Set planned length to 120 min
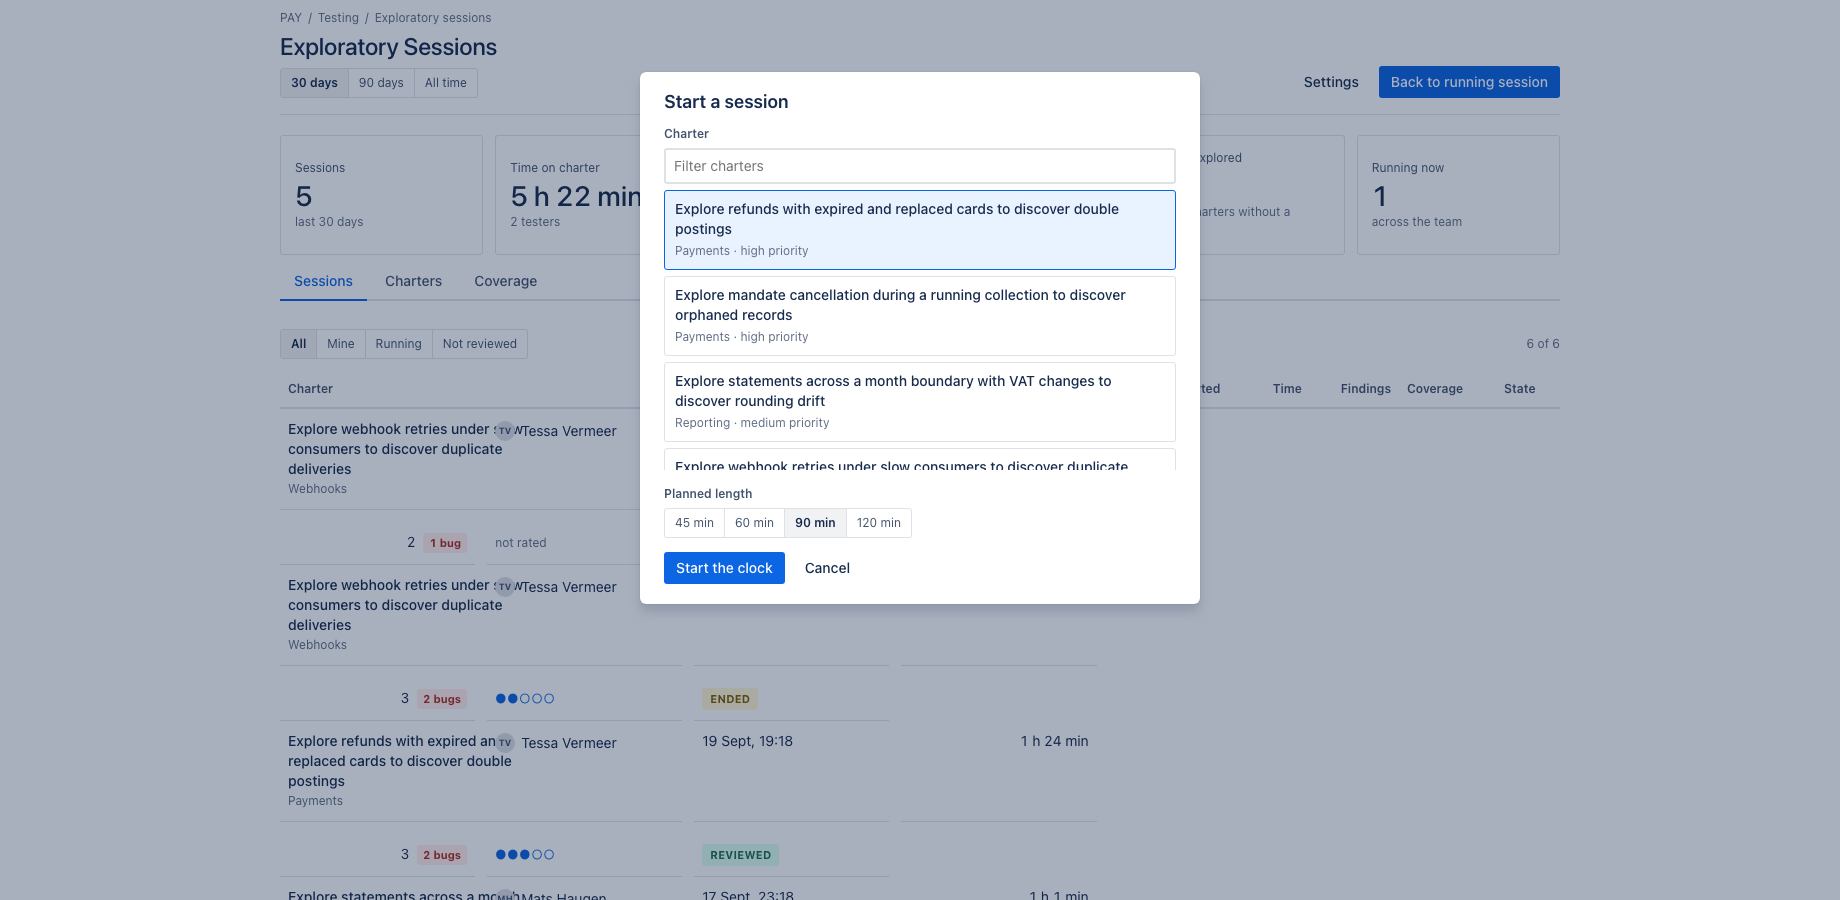1840x900 pixels. point(879,523)
